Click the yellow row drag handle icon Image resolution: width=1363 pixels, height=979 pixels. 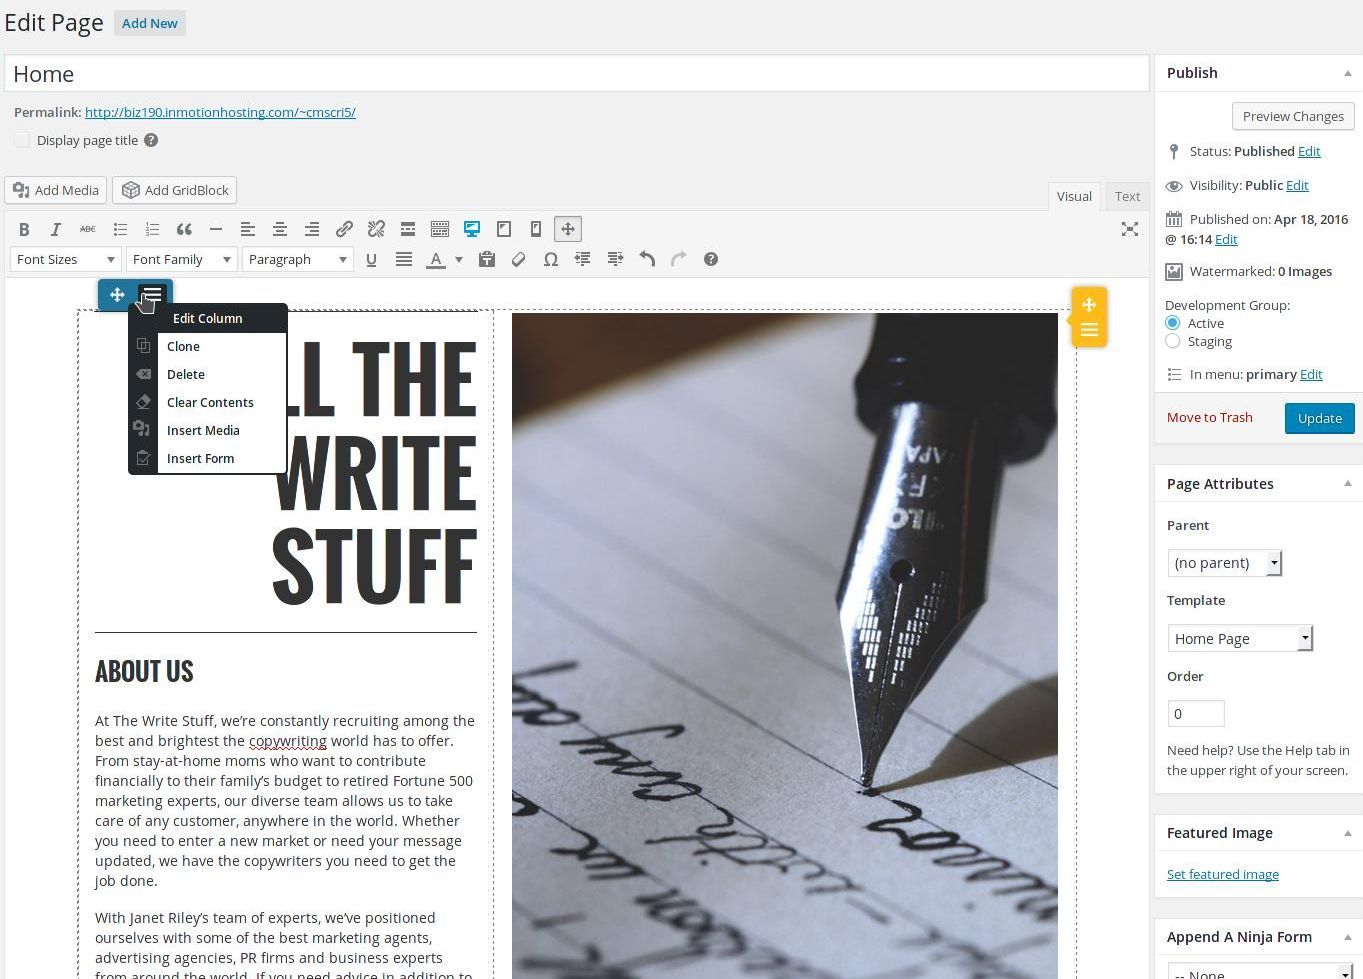[x=1089, y=305]
